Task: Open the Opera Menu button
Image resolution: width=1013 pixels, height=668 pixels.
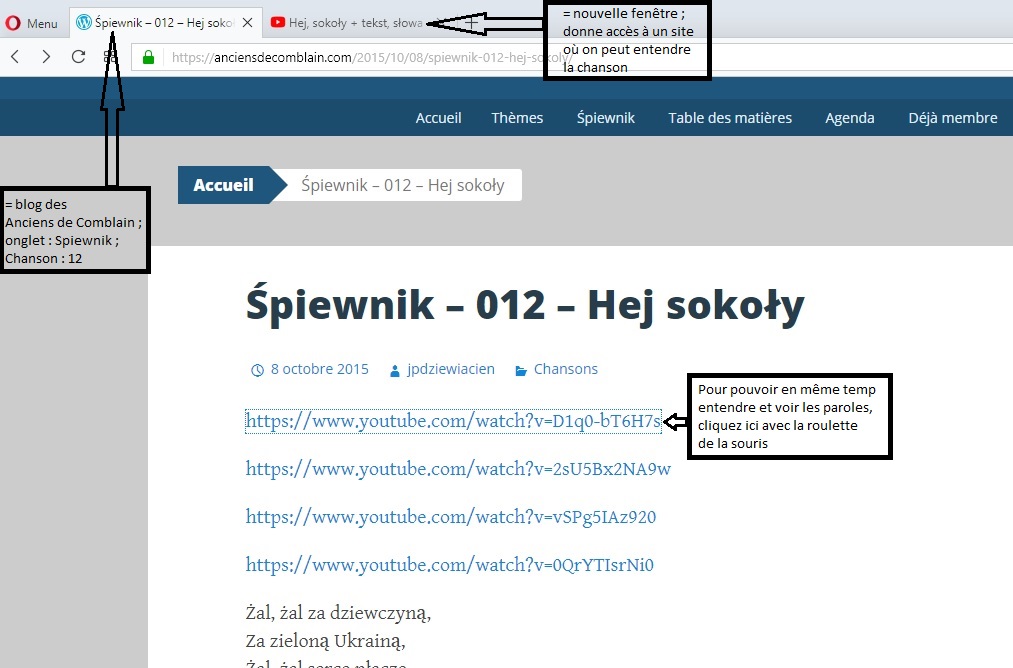Action: [x=32, y=23]
